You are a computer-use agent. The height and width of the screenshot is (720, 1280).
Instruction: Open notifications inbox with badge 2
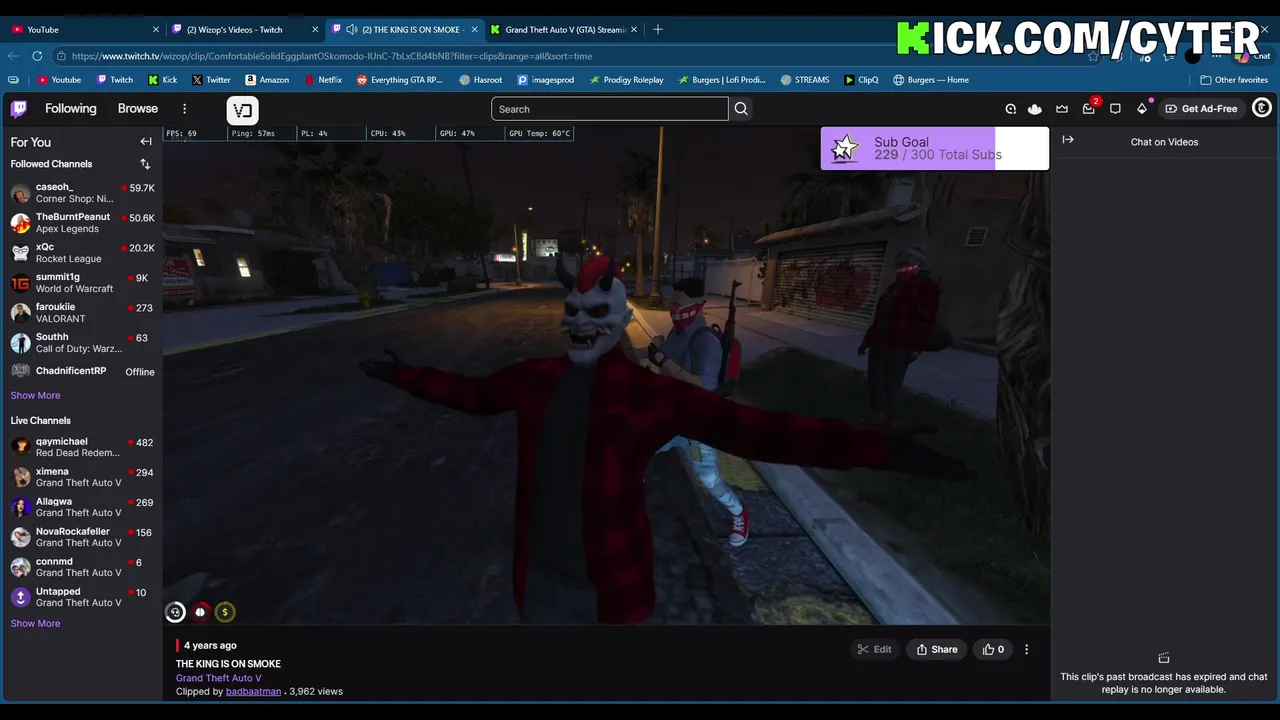[1089, 109]
